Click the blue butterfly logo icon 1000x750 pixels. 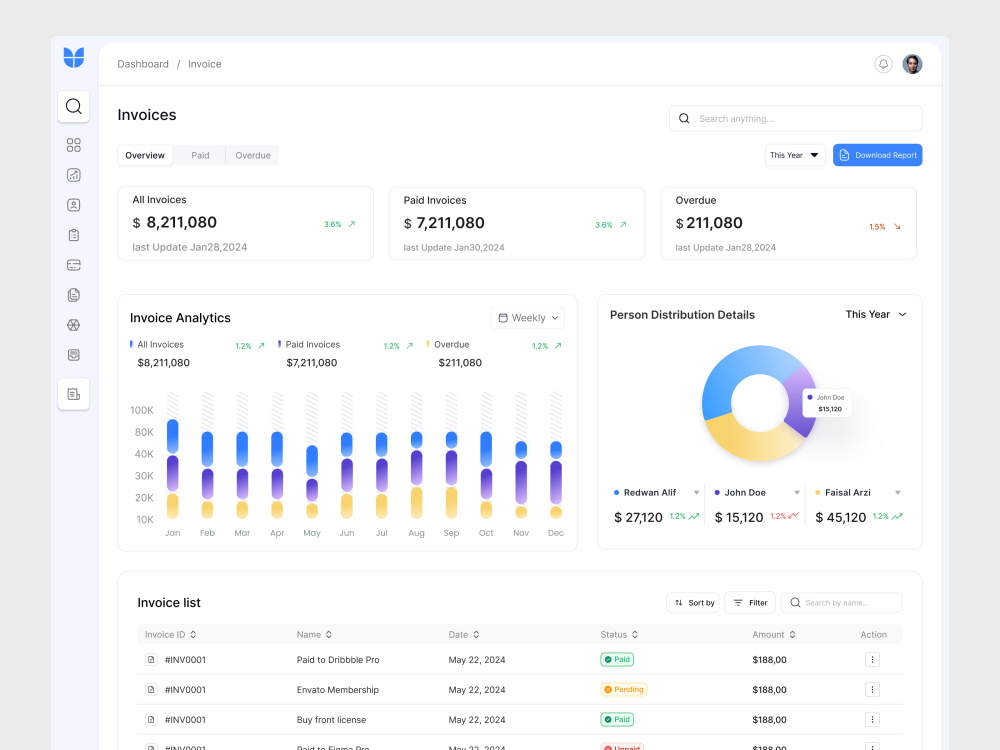[74, 57]
